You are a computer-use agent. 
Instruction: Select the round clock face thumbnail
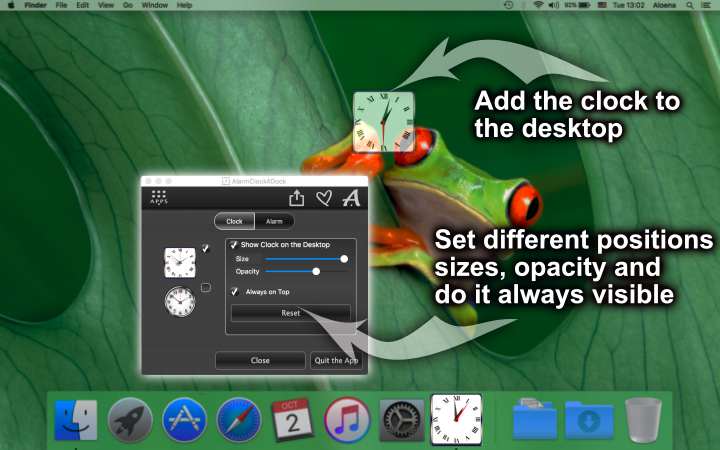point(180,302)
